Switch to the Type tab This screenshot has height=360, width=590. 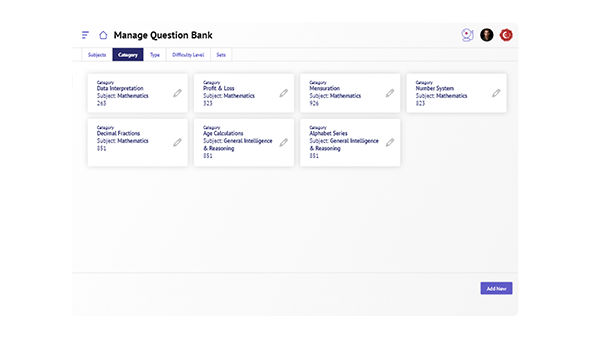click(x=155, y=55)
